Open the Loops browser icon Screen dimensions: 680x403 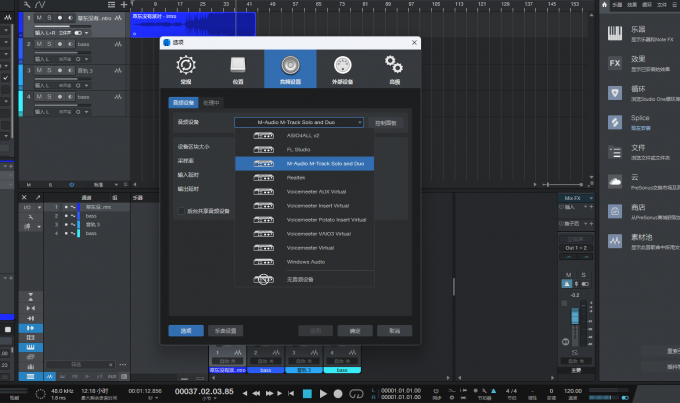point(615,93)
